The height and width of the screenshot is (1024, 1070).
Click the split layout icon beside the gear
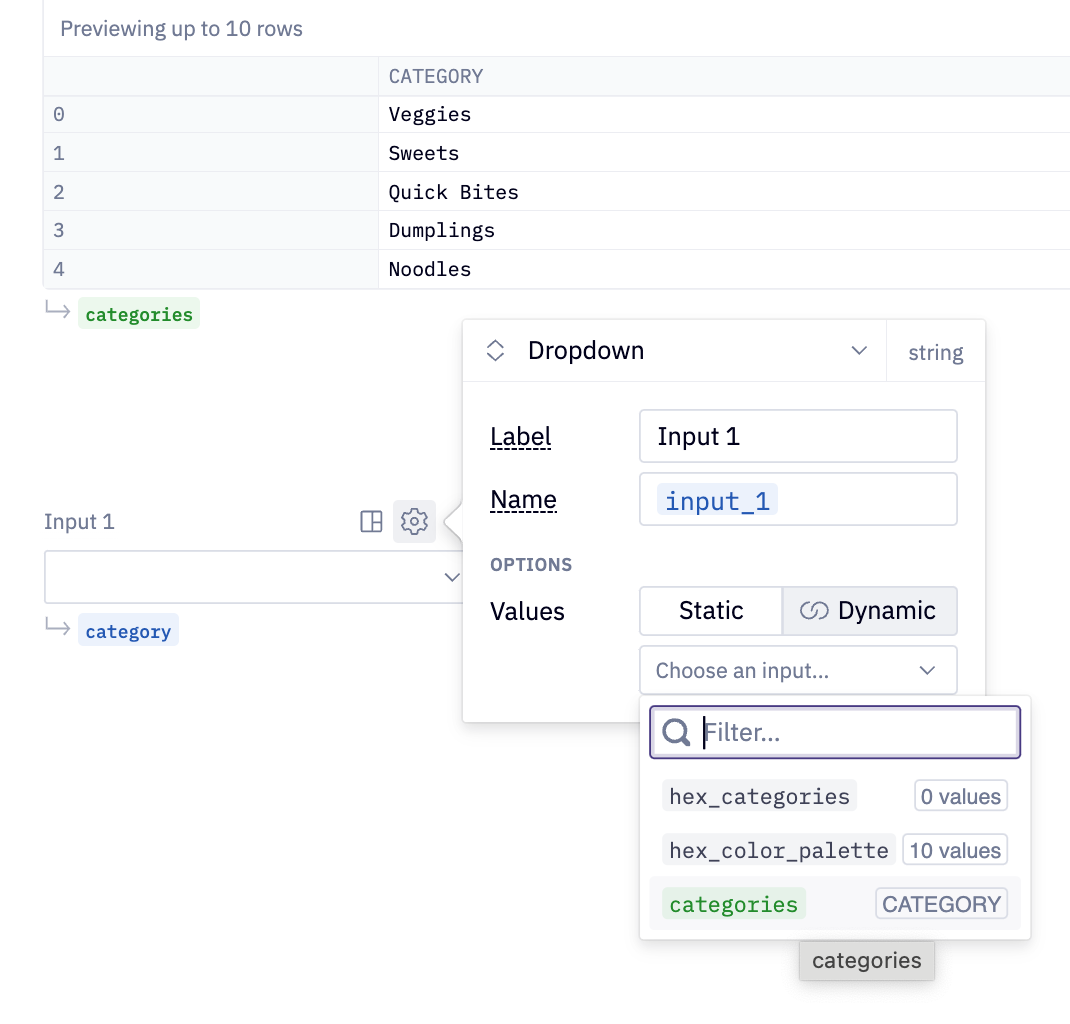pyautogui.click(x=371, y=521)
